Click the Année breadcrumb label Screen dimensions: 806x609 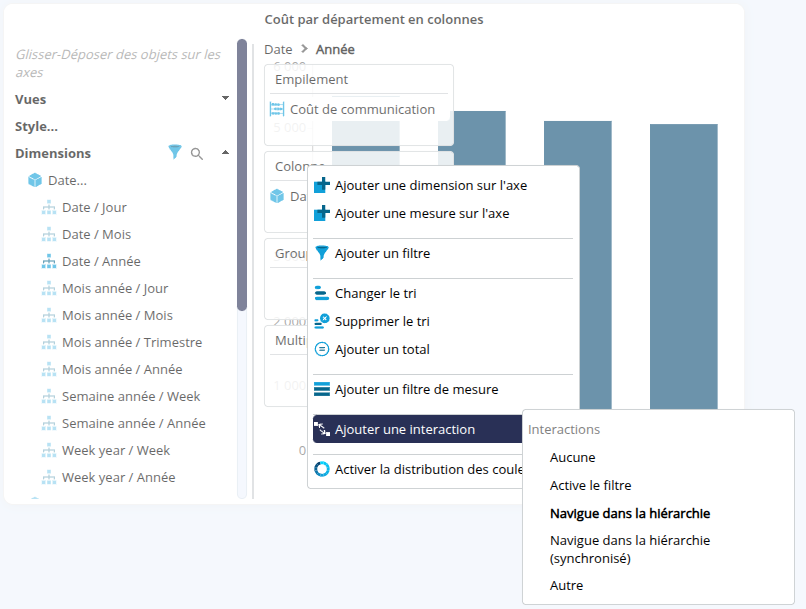pyautogui.click(x=335, y=49)
